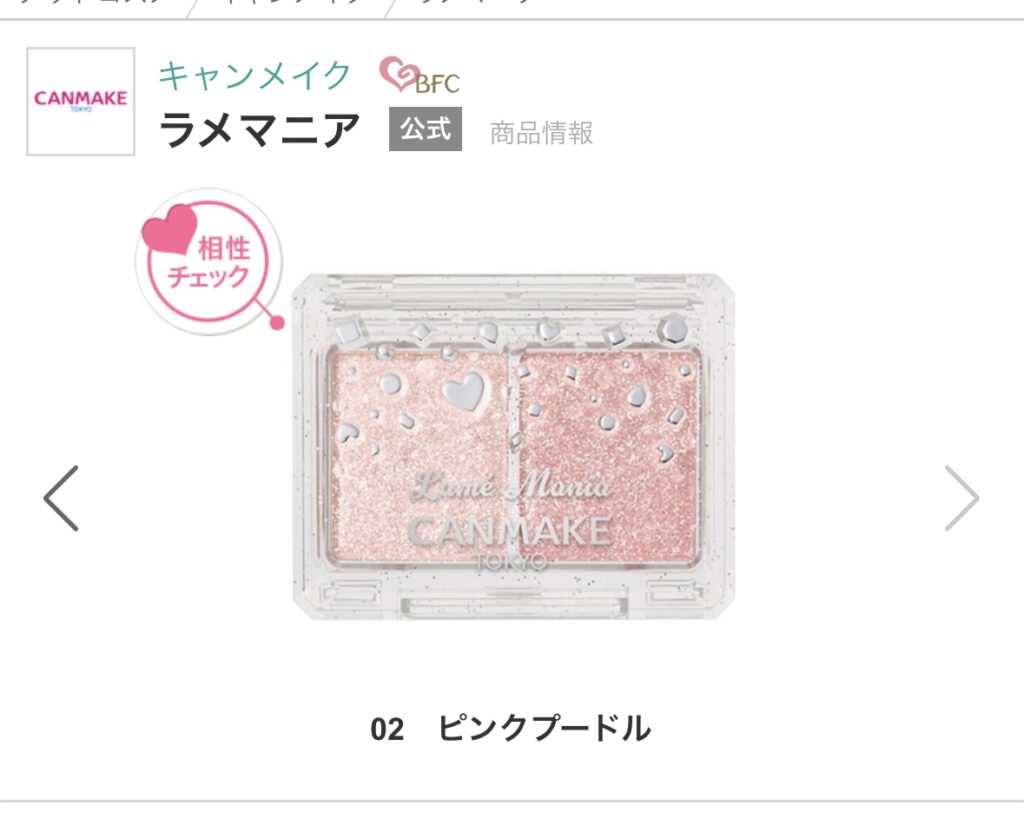Open the キャンメイク brand link
Viewport: 1024px width, 819px height.
click(255, 75)
